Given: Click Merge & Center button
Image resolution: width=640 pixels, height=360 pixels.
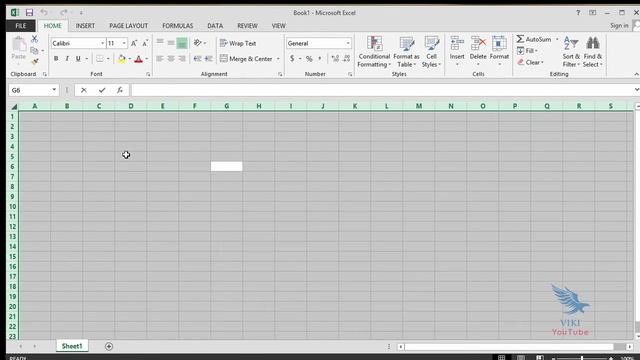Looking at the screenshot, I should point(246,59).
